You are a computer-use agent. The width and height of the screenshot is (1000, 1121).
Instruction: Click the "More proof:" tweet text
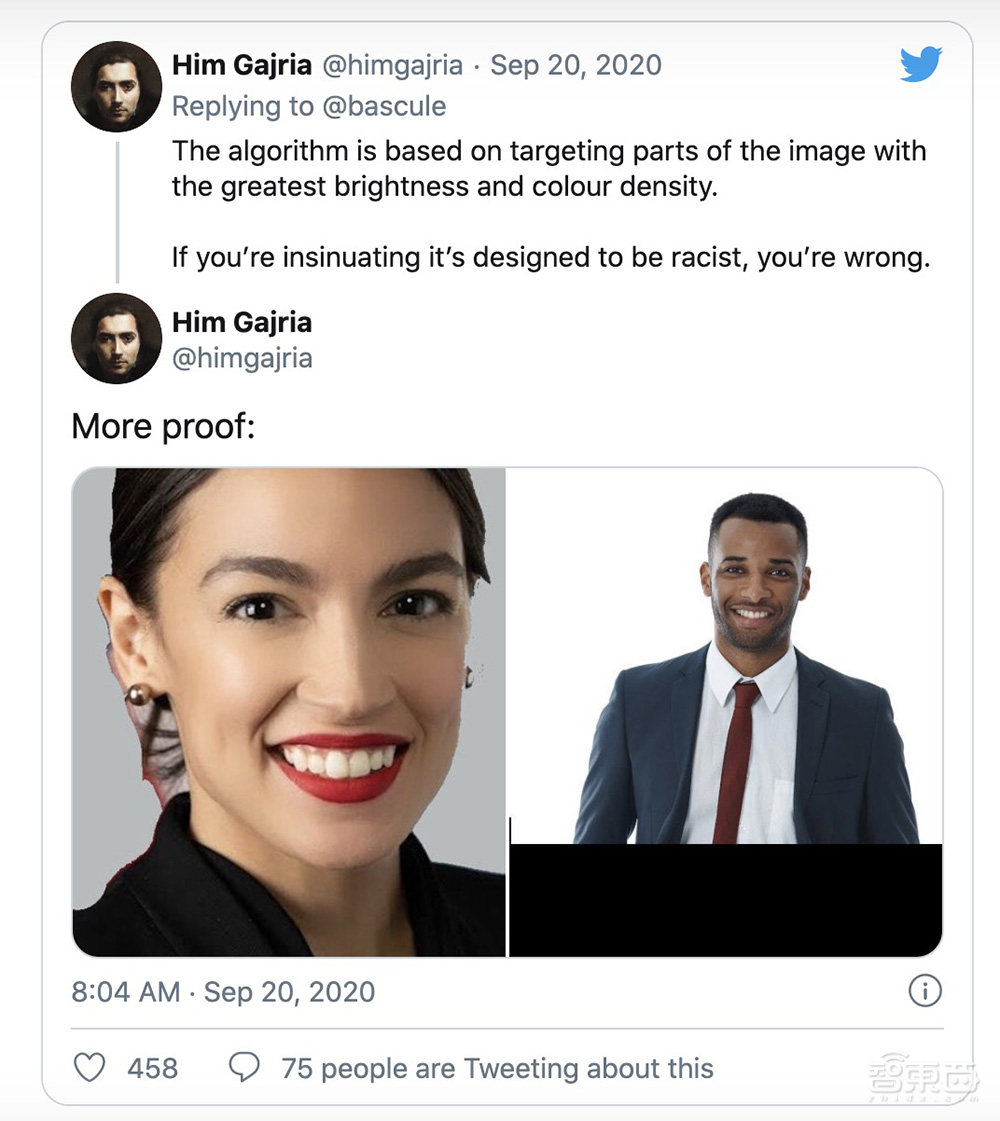[164, 427]
